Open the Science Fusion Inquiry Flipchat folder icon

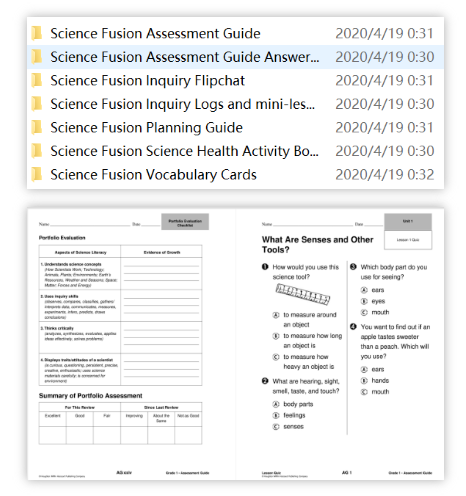coord(37,80)
